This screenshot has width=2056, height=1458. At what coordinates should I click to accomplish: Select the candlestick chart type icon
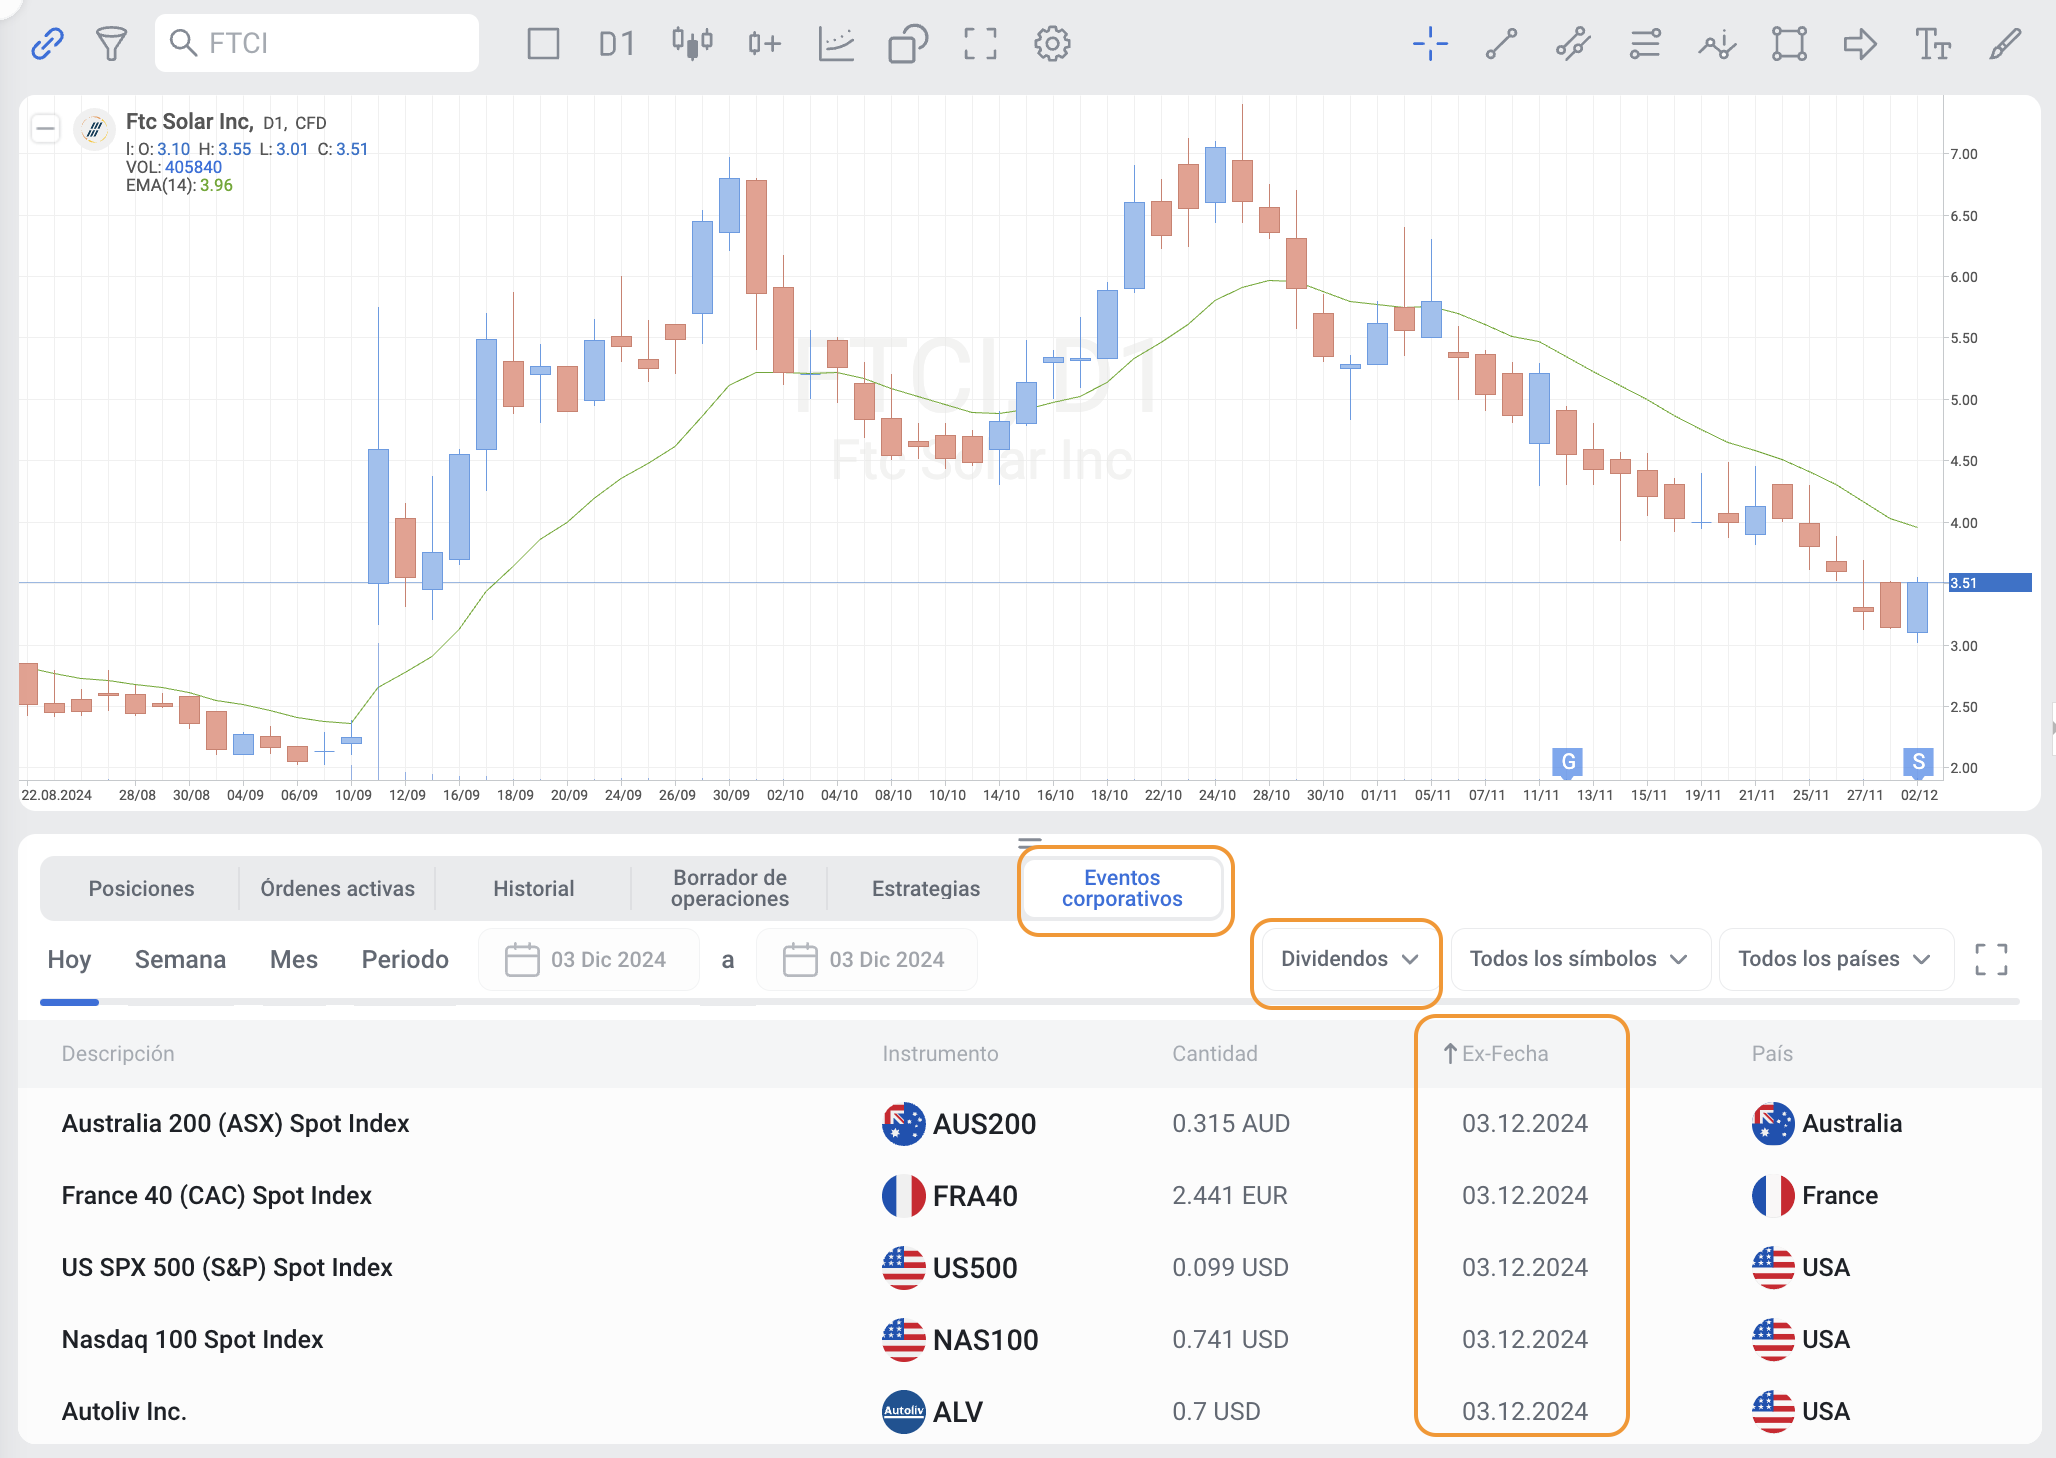pyautogui.click(x=692, y=43)
